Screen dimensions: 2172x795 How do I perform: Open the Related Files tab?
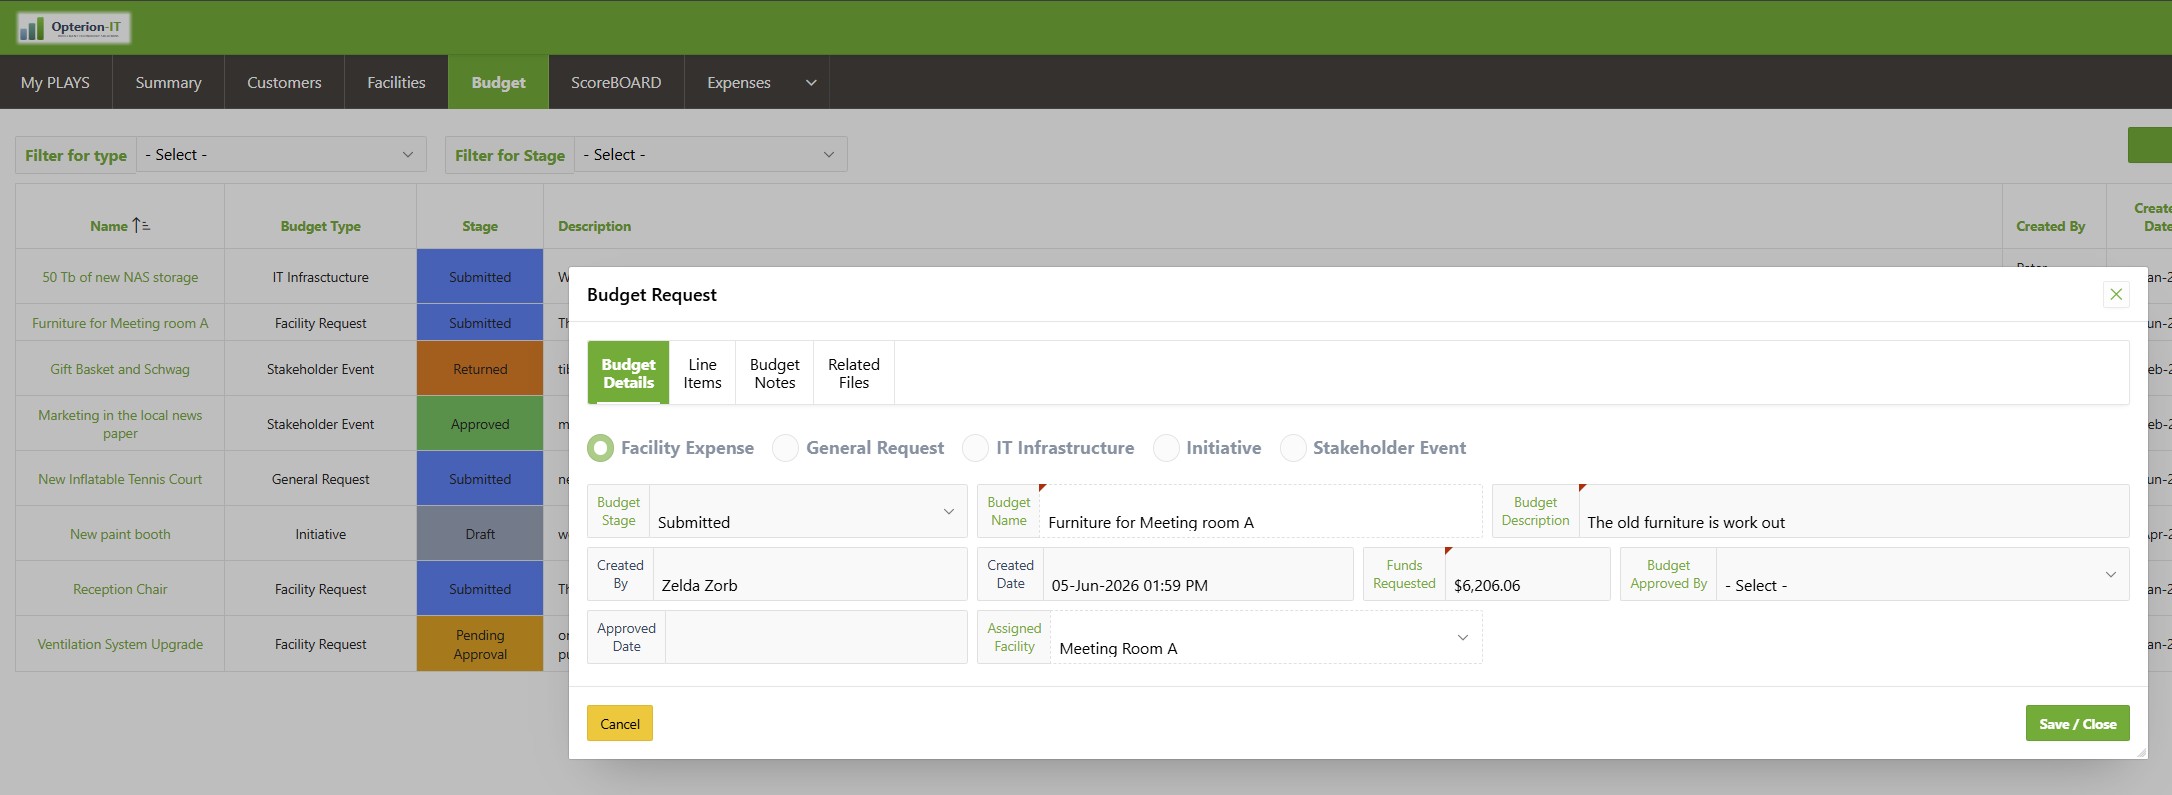click(x=854, y=373)
